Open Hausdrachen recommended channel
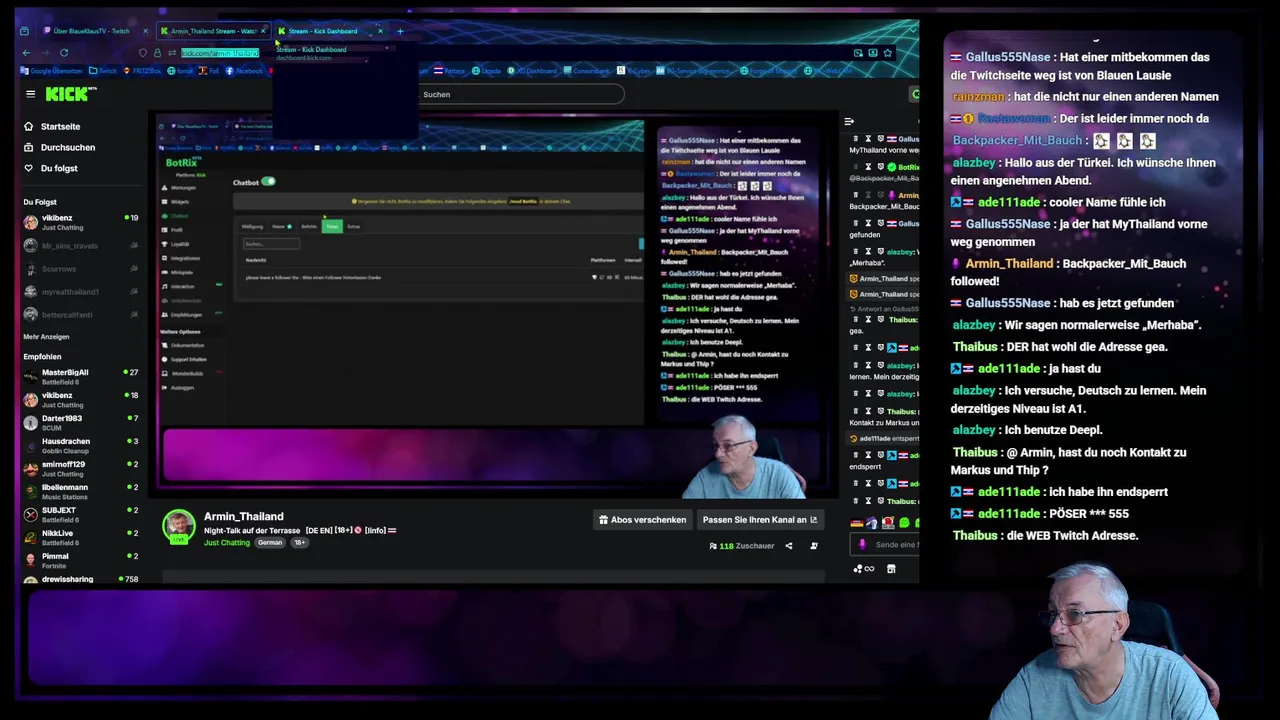The height and width of the screenshot is (720, 1280). (80, 446)
